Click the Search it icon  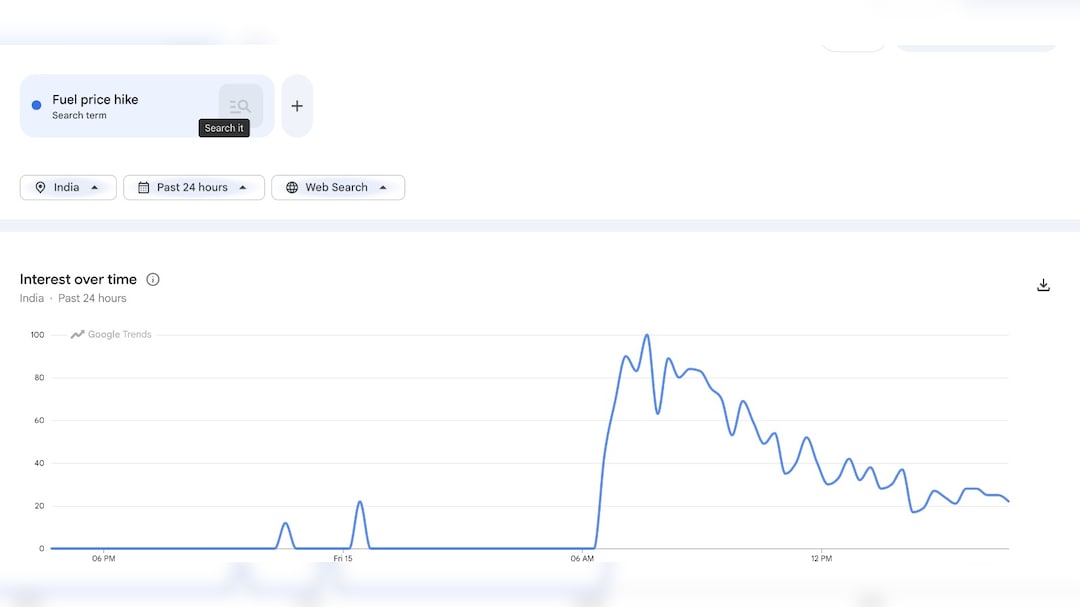point(240,105)
